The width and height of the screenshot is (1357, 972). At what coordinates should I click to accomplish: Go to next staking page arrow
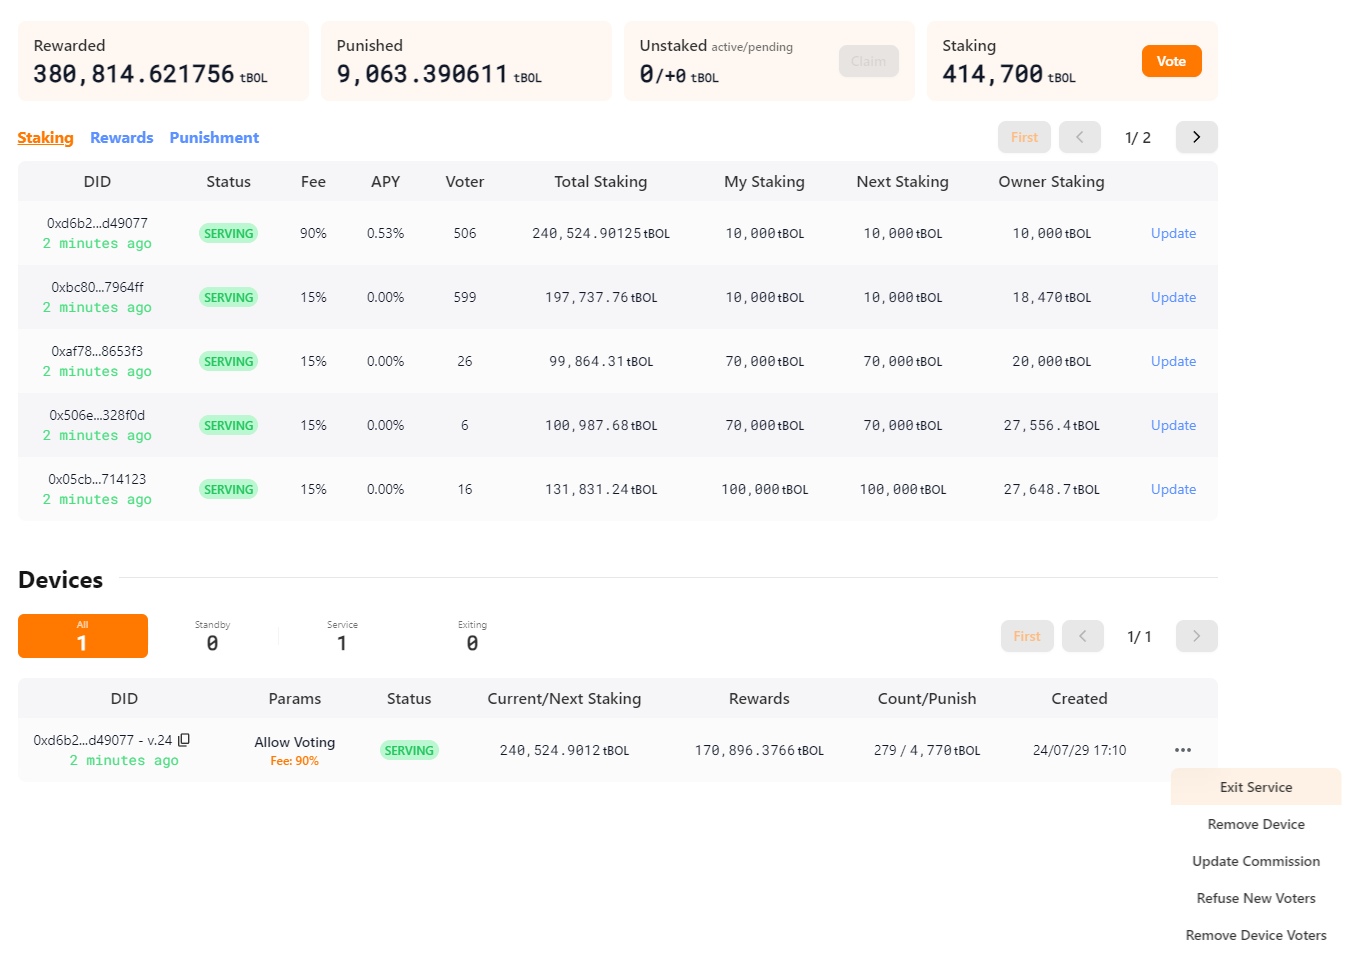click(x=1196, y=137)
